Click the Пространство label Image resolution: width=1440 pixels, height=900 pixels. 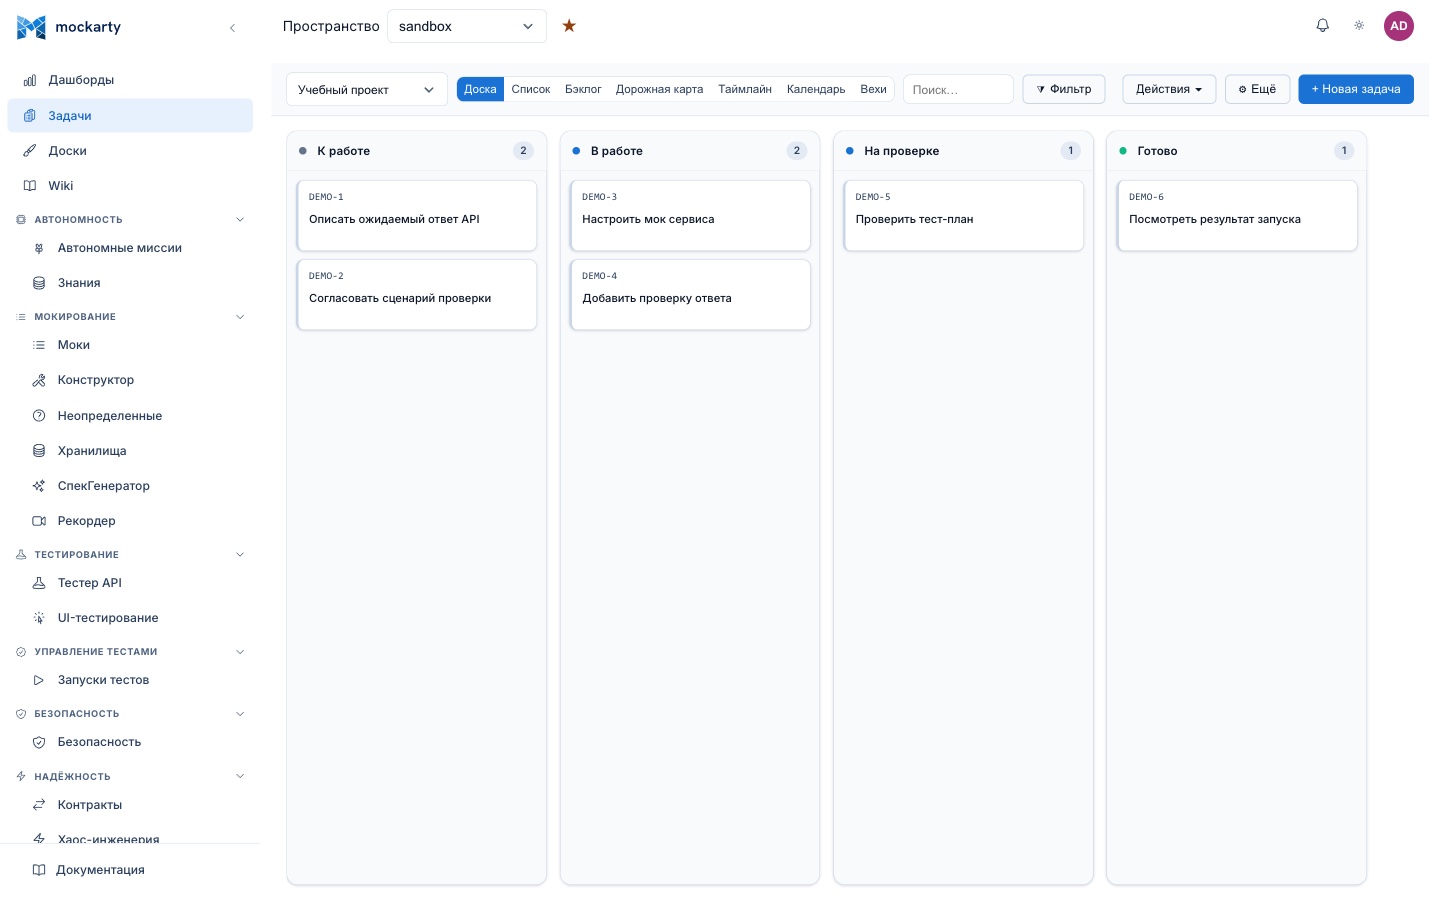(x=331, y=26)
